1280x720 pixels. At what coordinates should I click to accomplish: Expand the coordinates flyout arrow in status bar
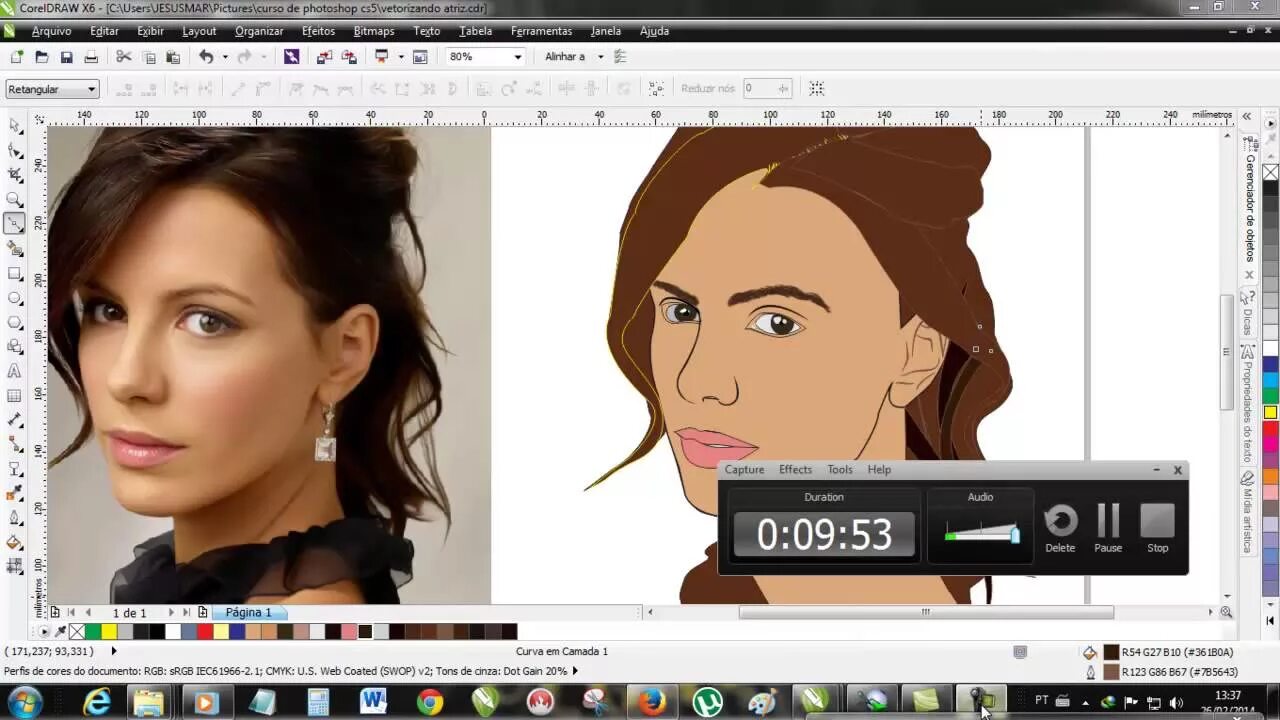113,651
